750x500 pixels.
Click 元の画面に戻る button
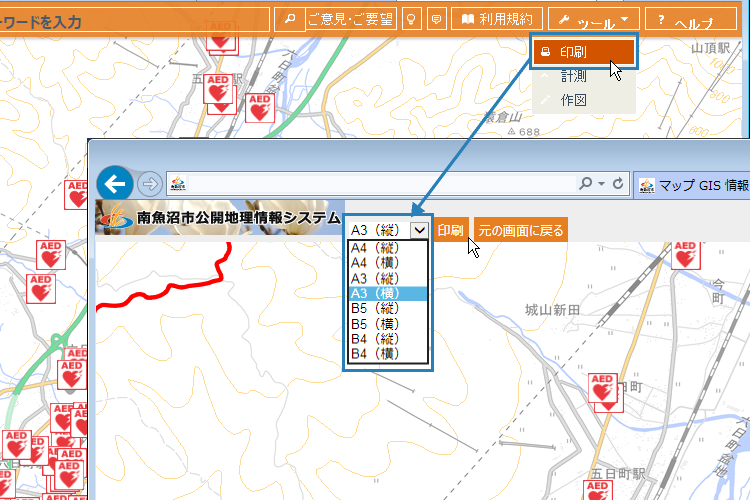pyautogui.click(x=521, y=230)
